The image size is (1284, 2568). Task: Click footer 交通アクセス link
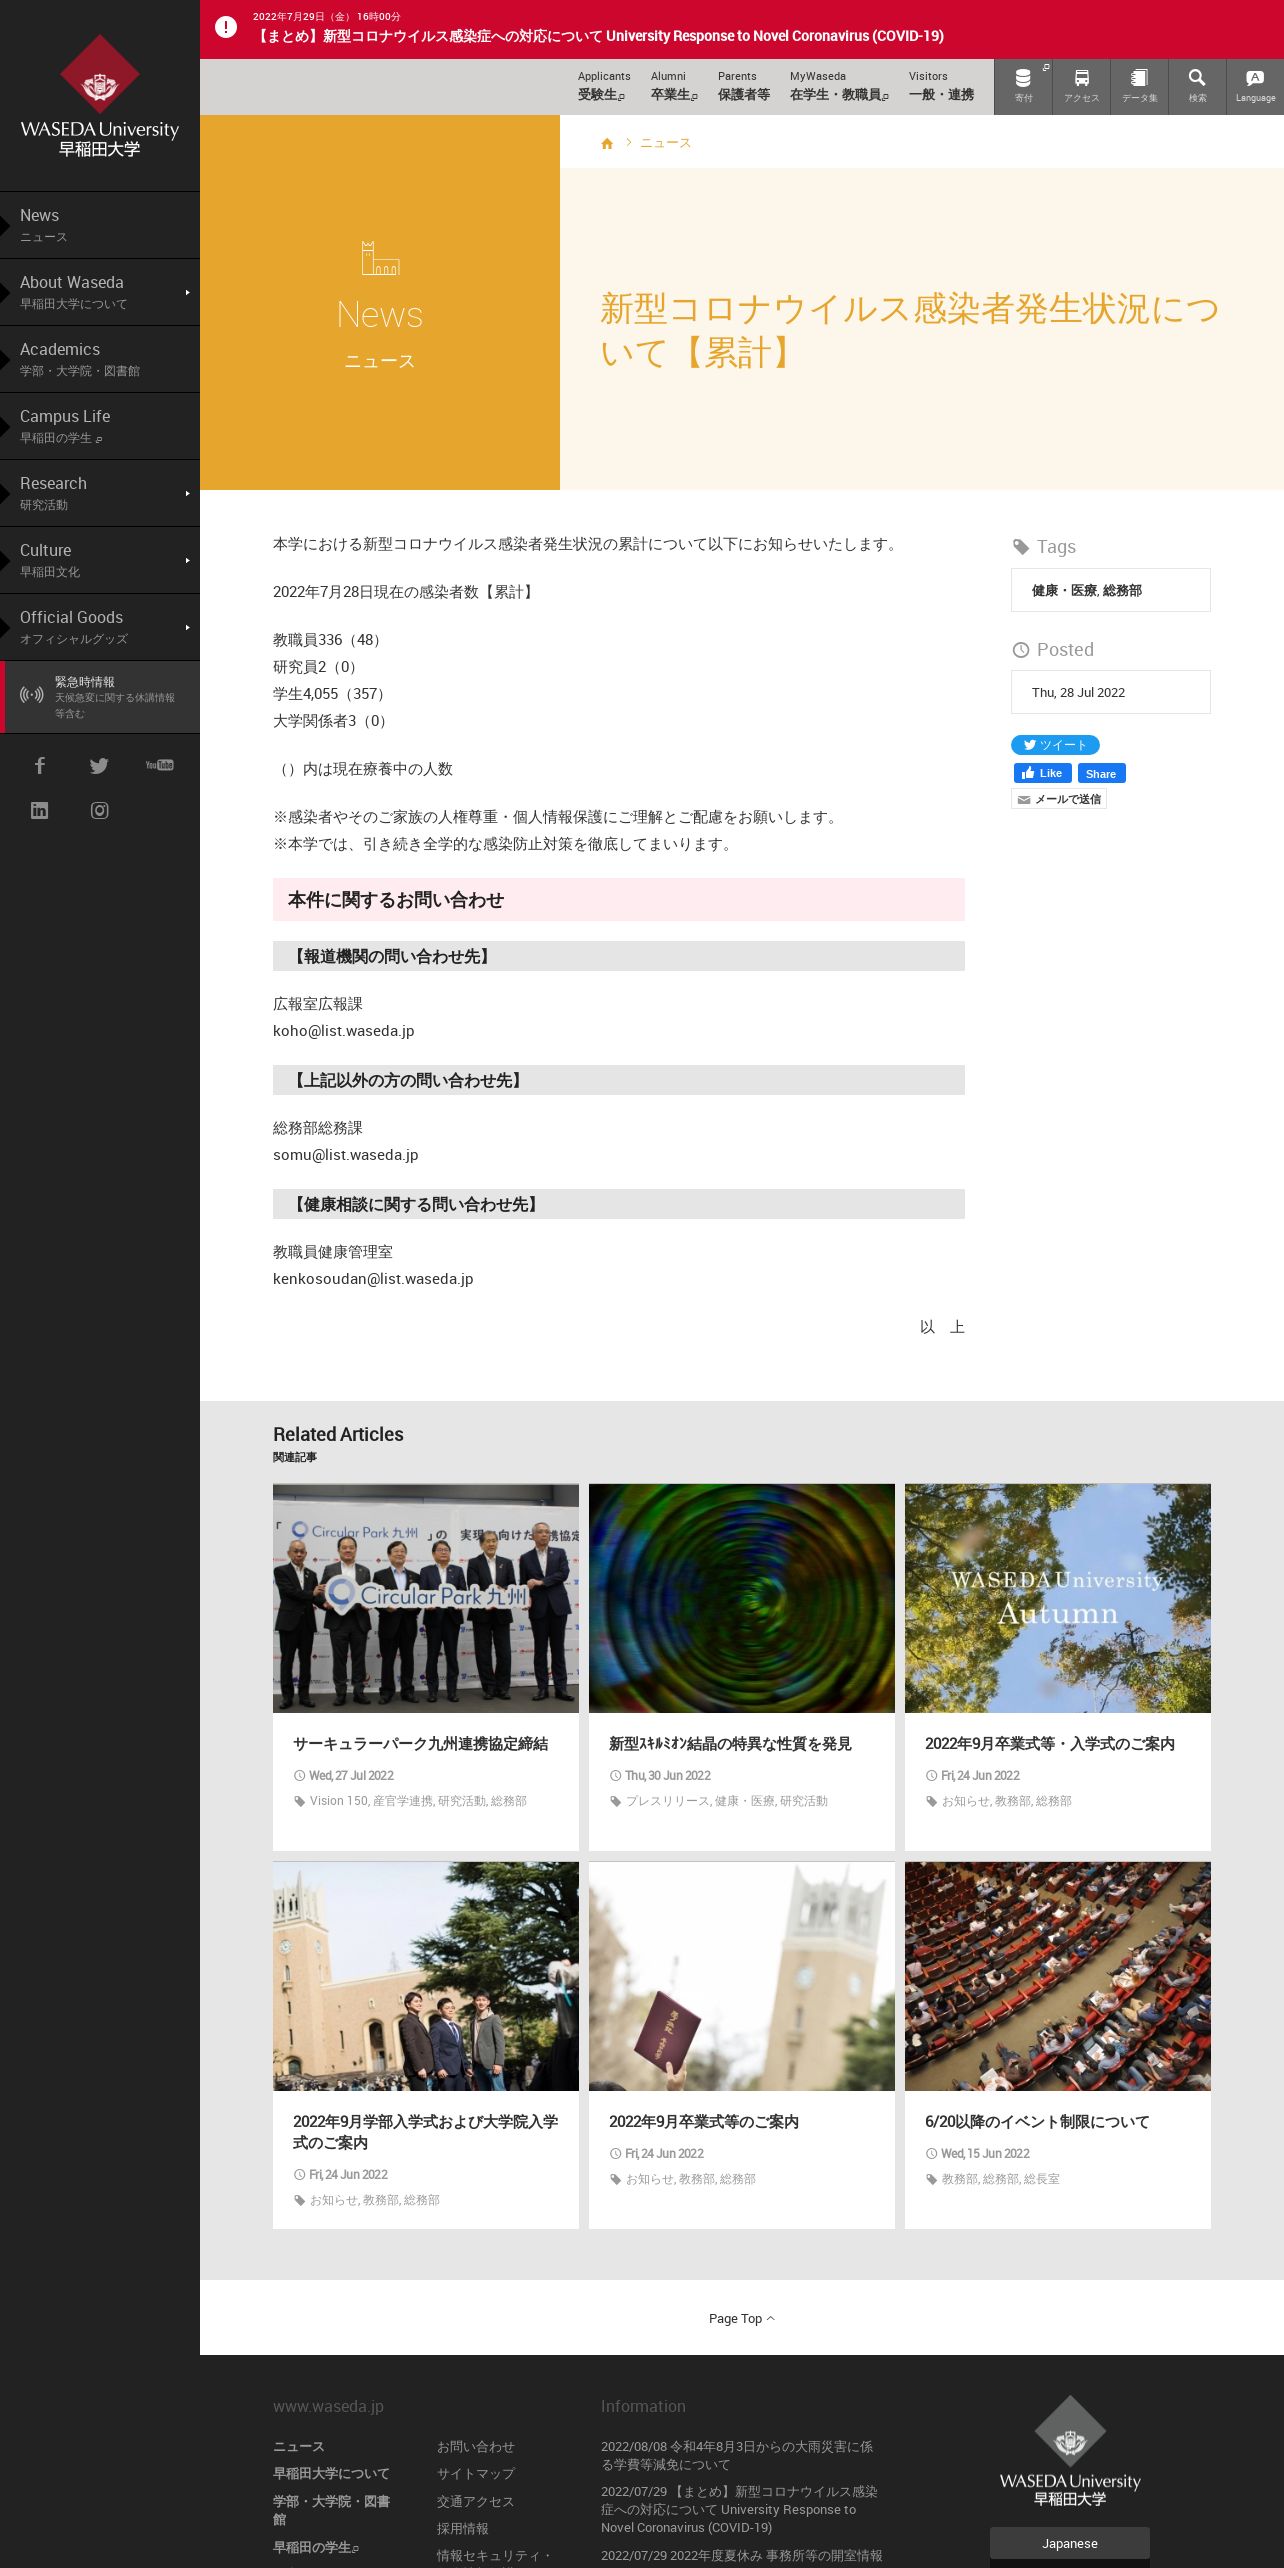(x=475, y=2501)
